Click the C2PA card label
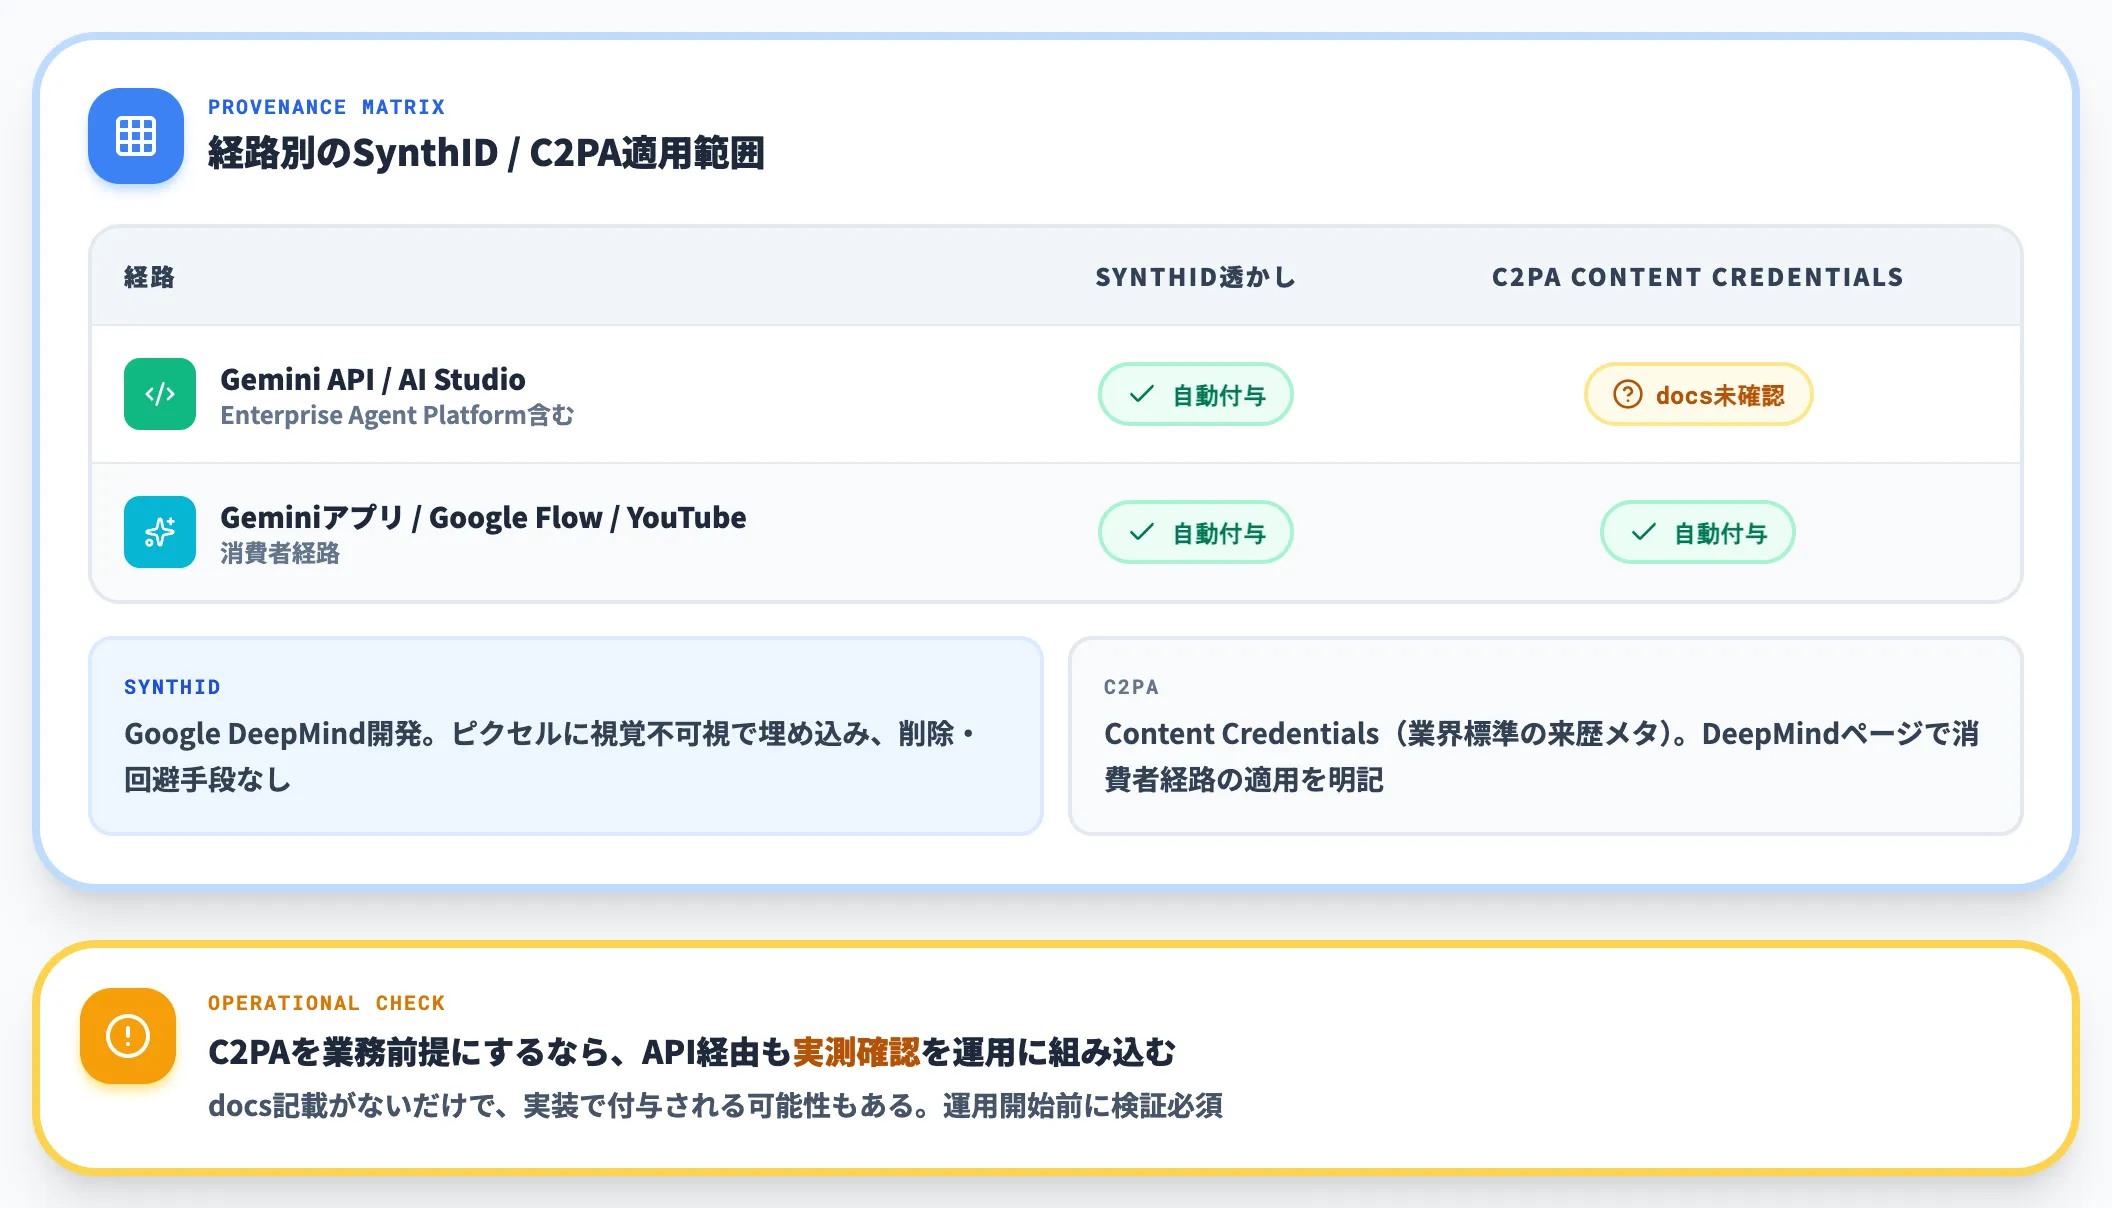 [x=1131, y=687]
